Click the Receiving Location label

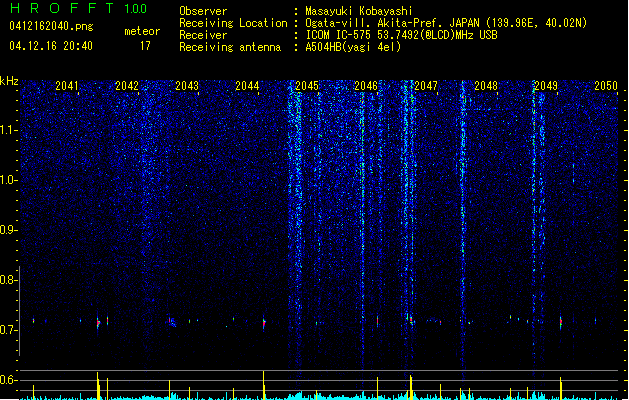[233, 23]
